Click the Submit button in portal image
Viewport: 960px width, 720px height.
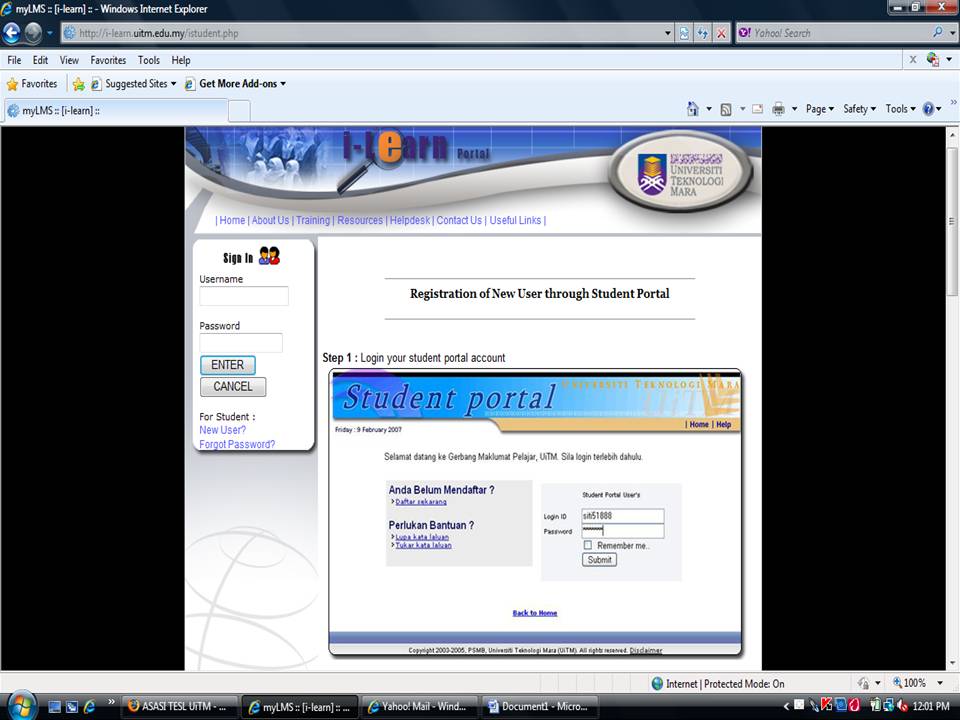(x=599, y=560)
